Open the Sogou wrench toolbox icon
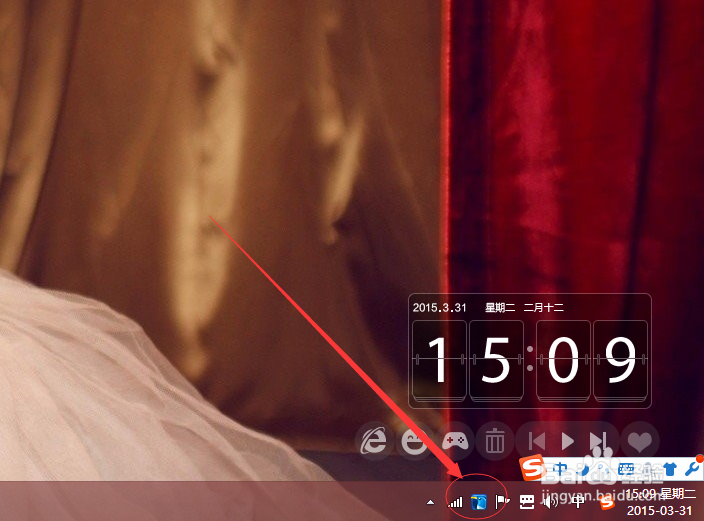The image size is (704, 521). tap(692, 469)
